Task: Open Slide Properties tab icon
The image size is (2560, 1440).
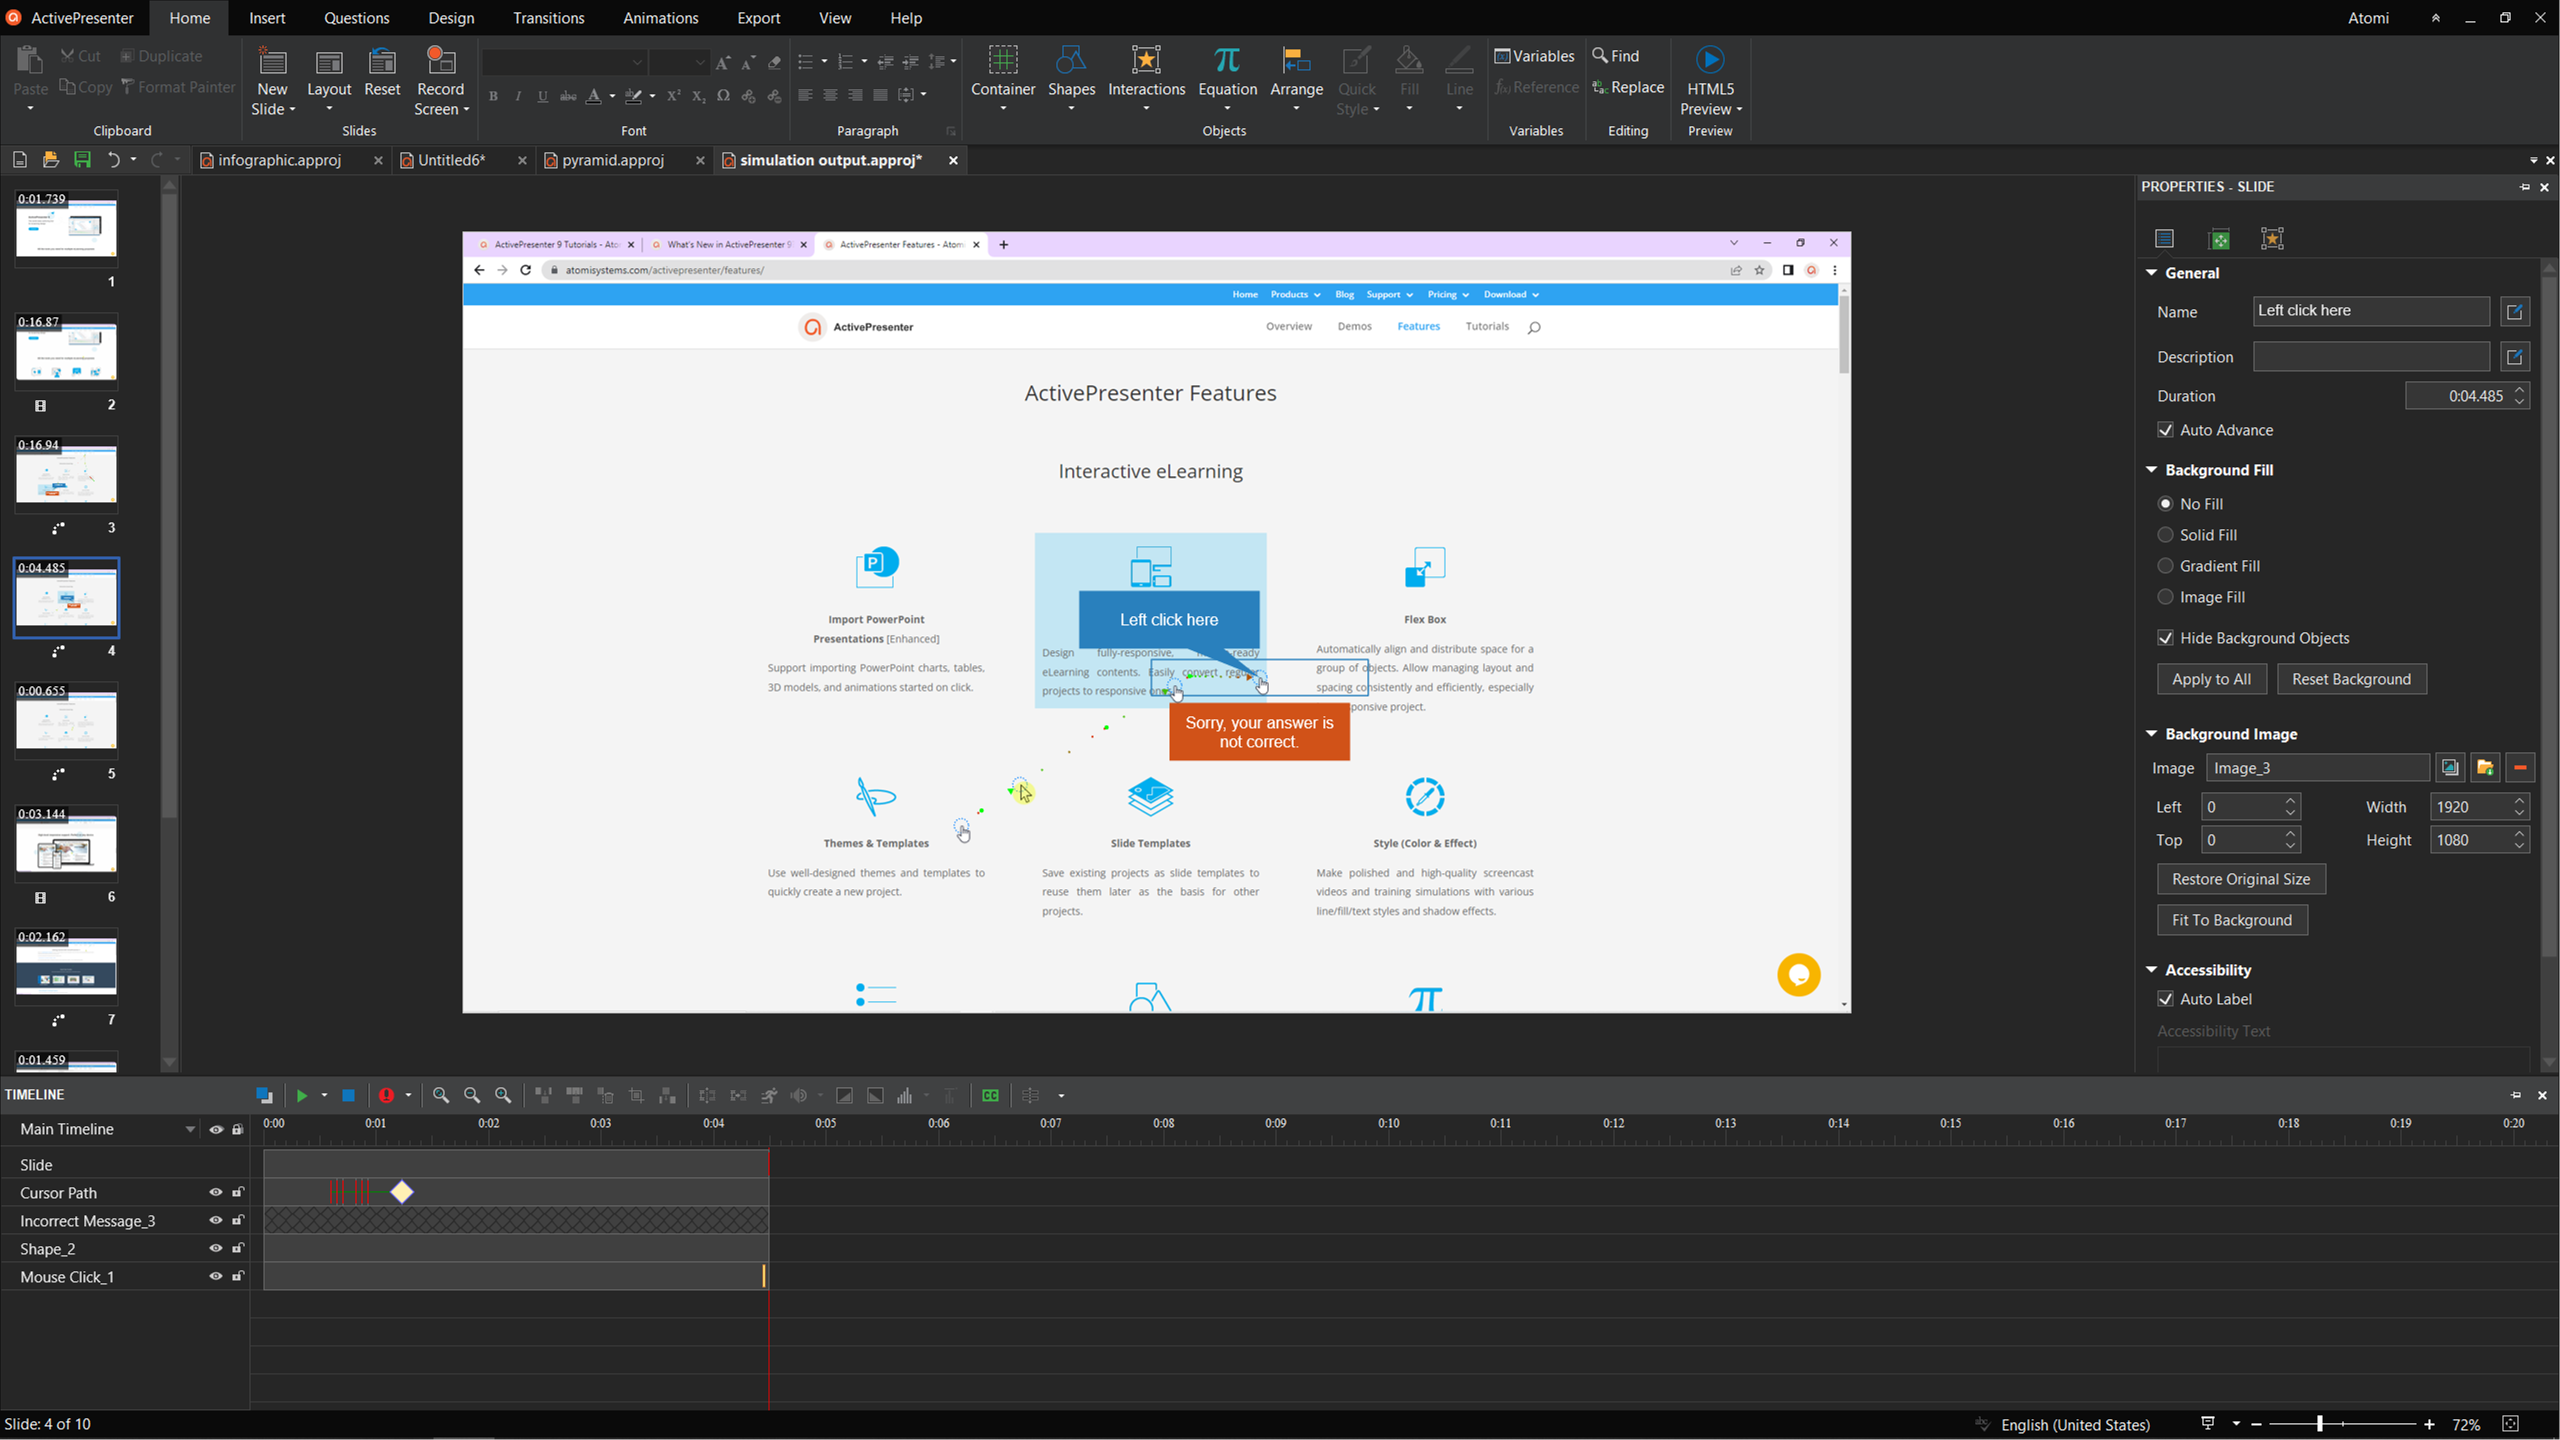Action: (x=2164, y=239)
